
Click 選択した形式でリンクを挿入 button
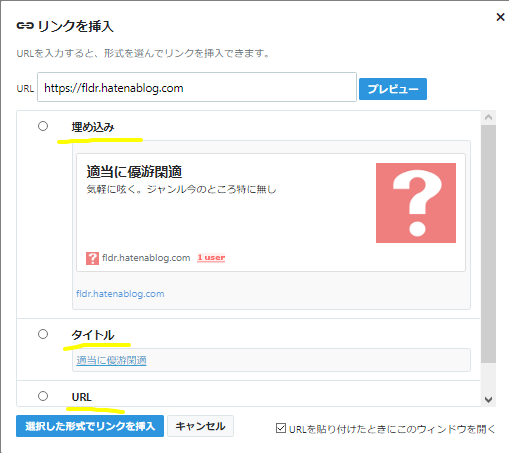pyautogui.click(x=90, y=426)
